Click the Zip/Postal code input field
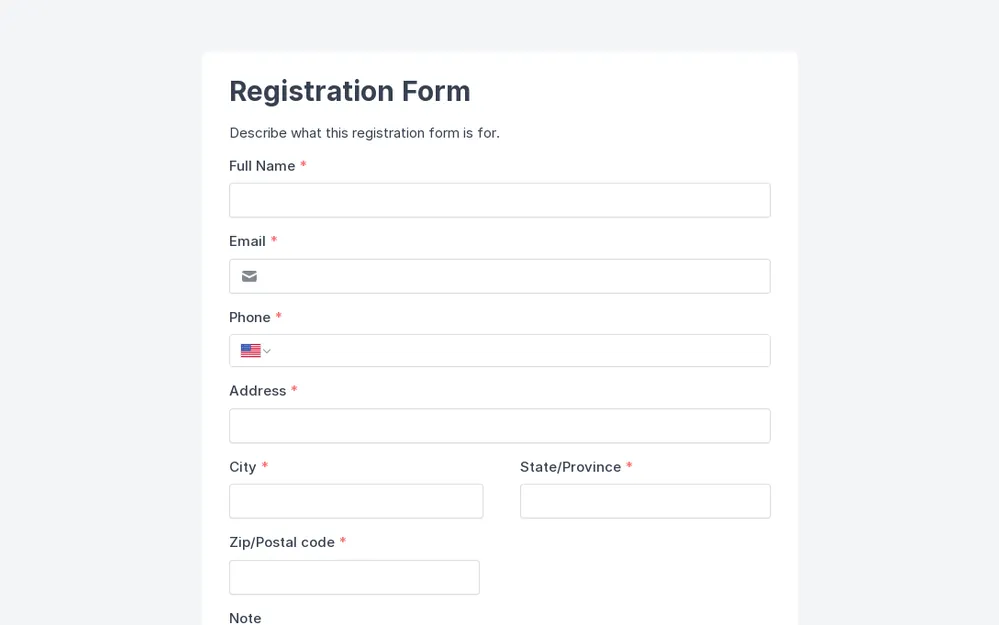 (x=354, y=577)
